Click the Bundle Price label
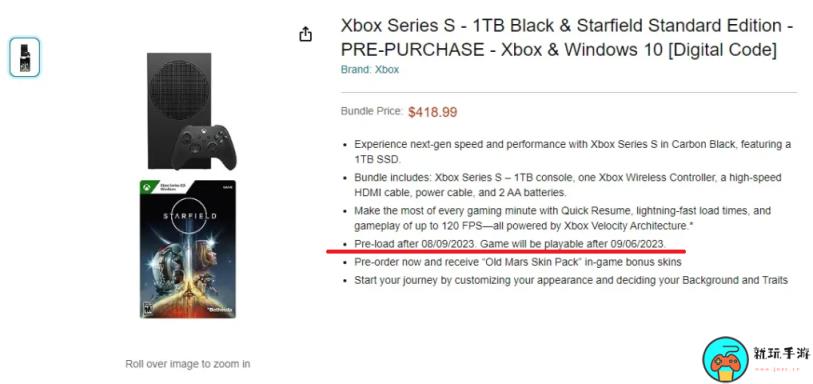The image size is (813, 384). (372, 111)
